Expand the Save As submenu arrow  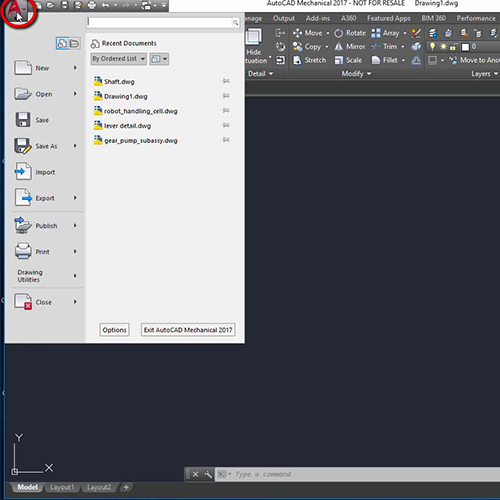point(75,146)
